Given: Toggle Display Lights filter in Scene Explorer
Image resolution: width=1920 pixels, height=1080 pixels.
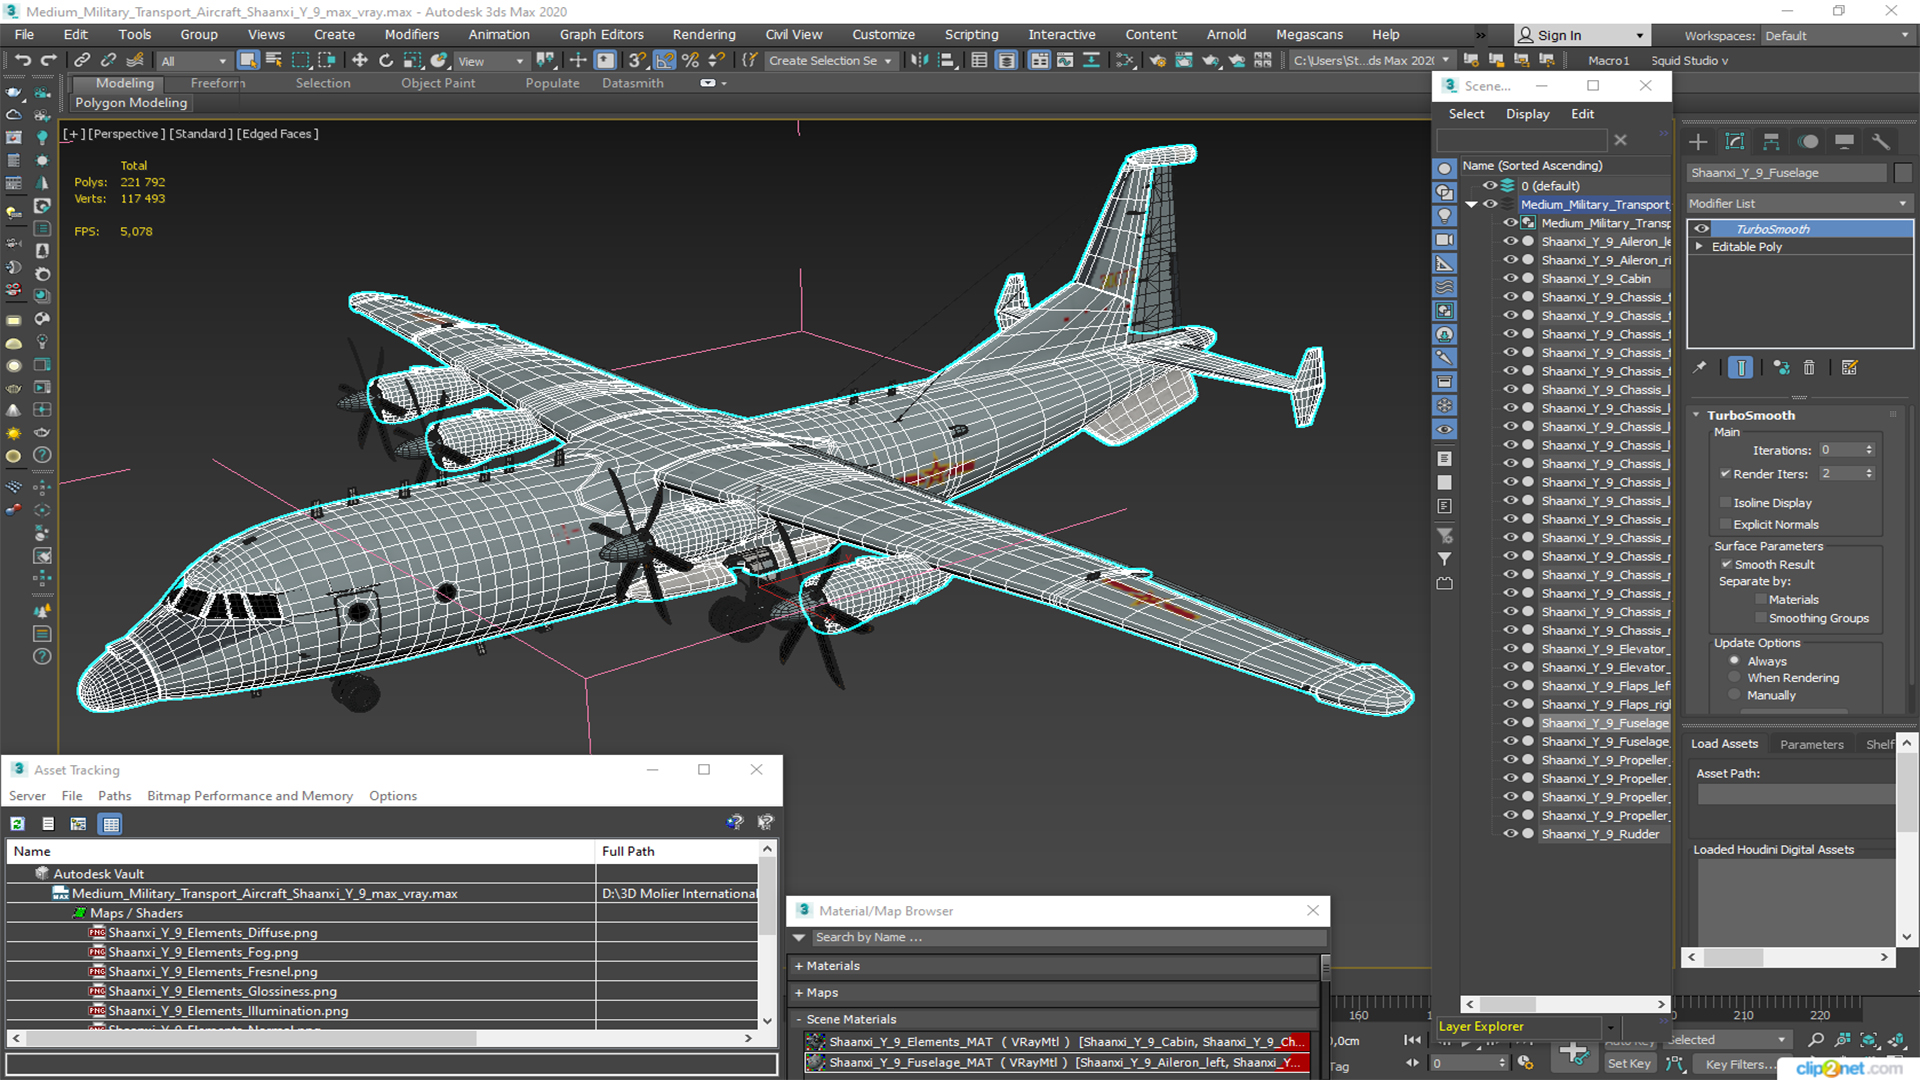Looking at the screenshot, I should [x=1445, y=216].
